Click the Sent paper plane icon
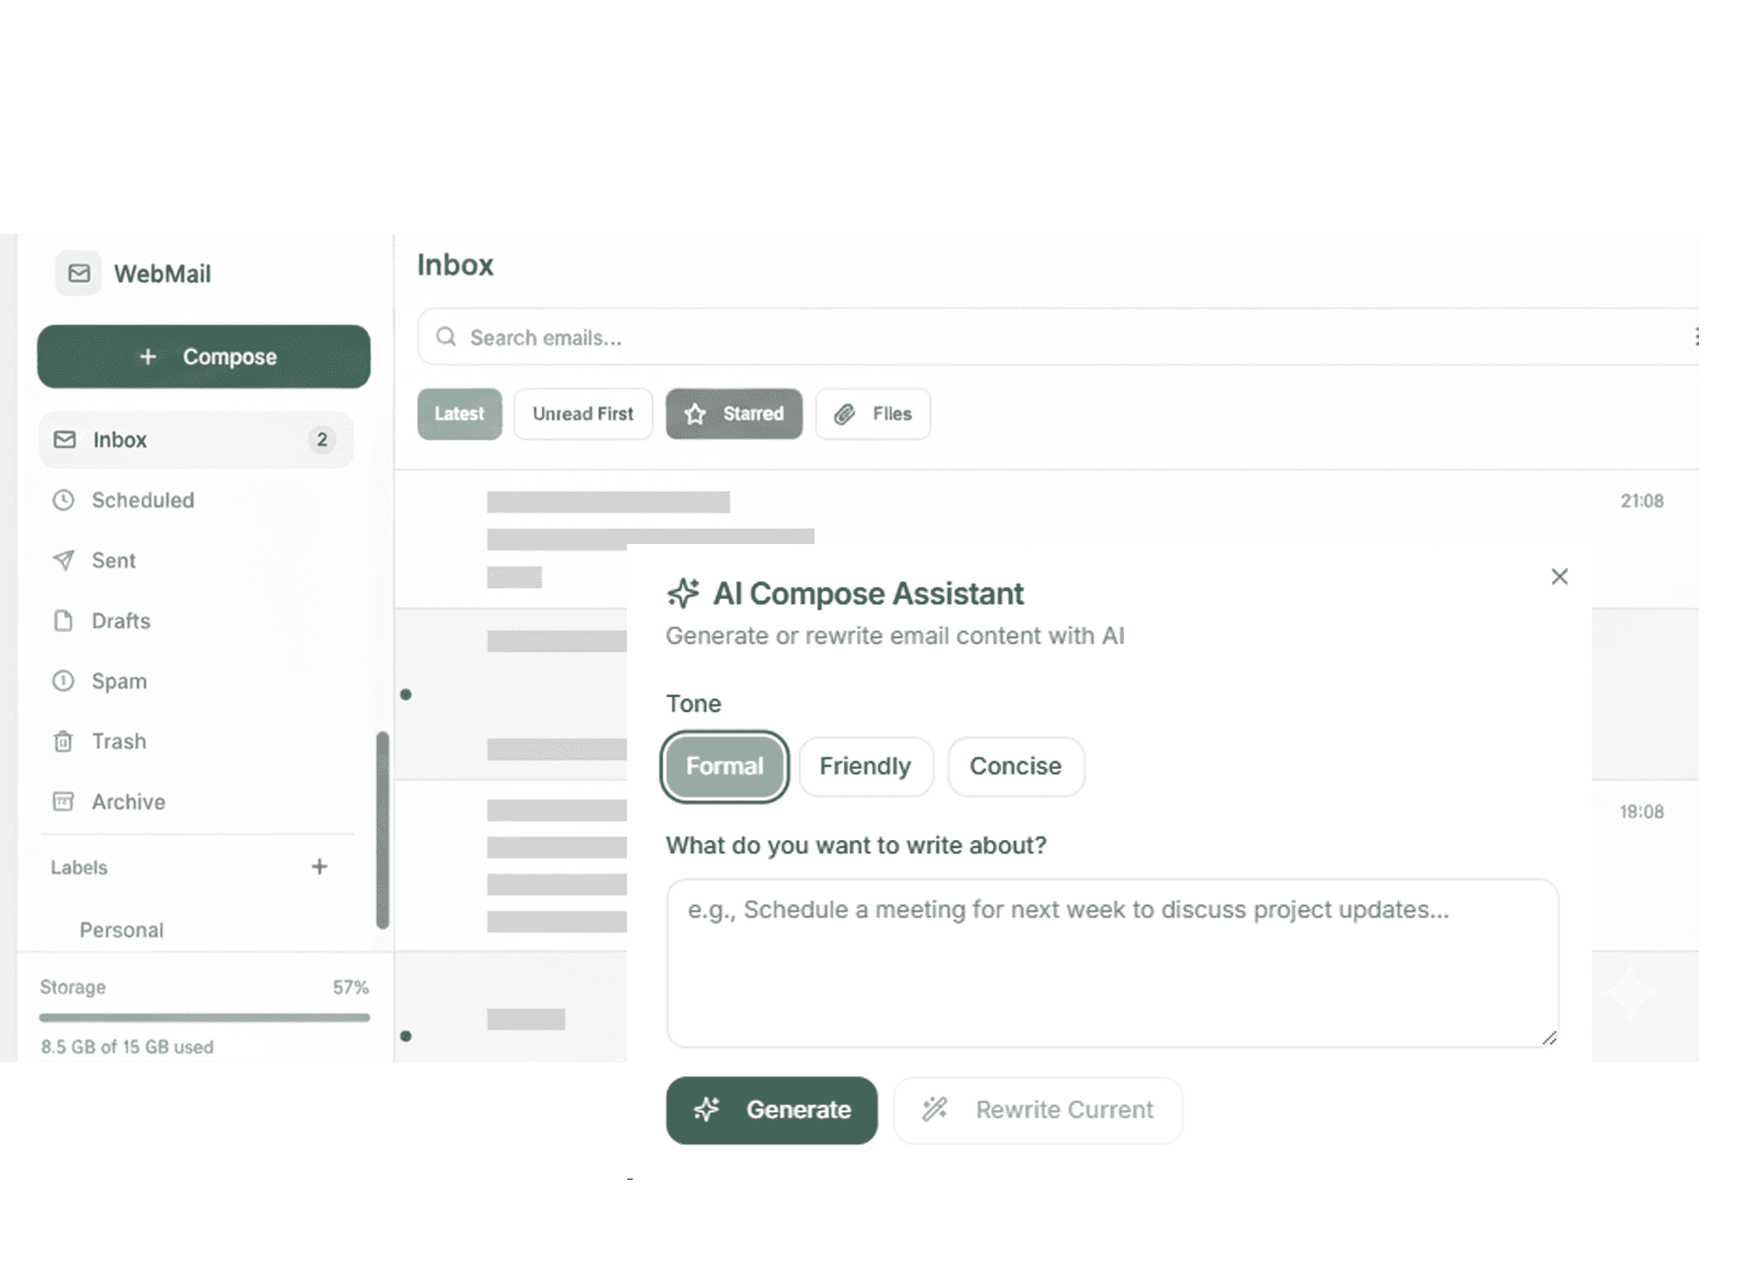Screen dimensions: 1748x1264 click(x=63, y=560)
